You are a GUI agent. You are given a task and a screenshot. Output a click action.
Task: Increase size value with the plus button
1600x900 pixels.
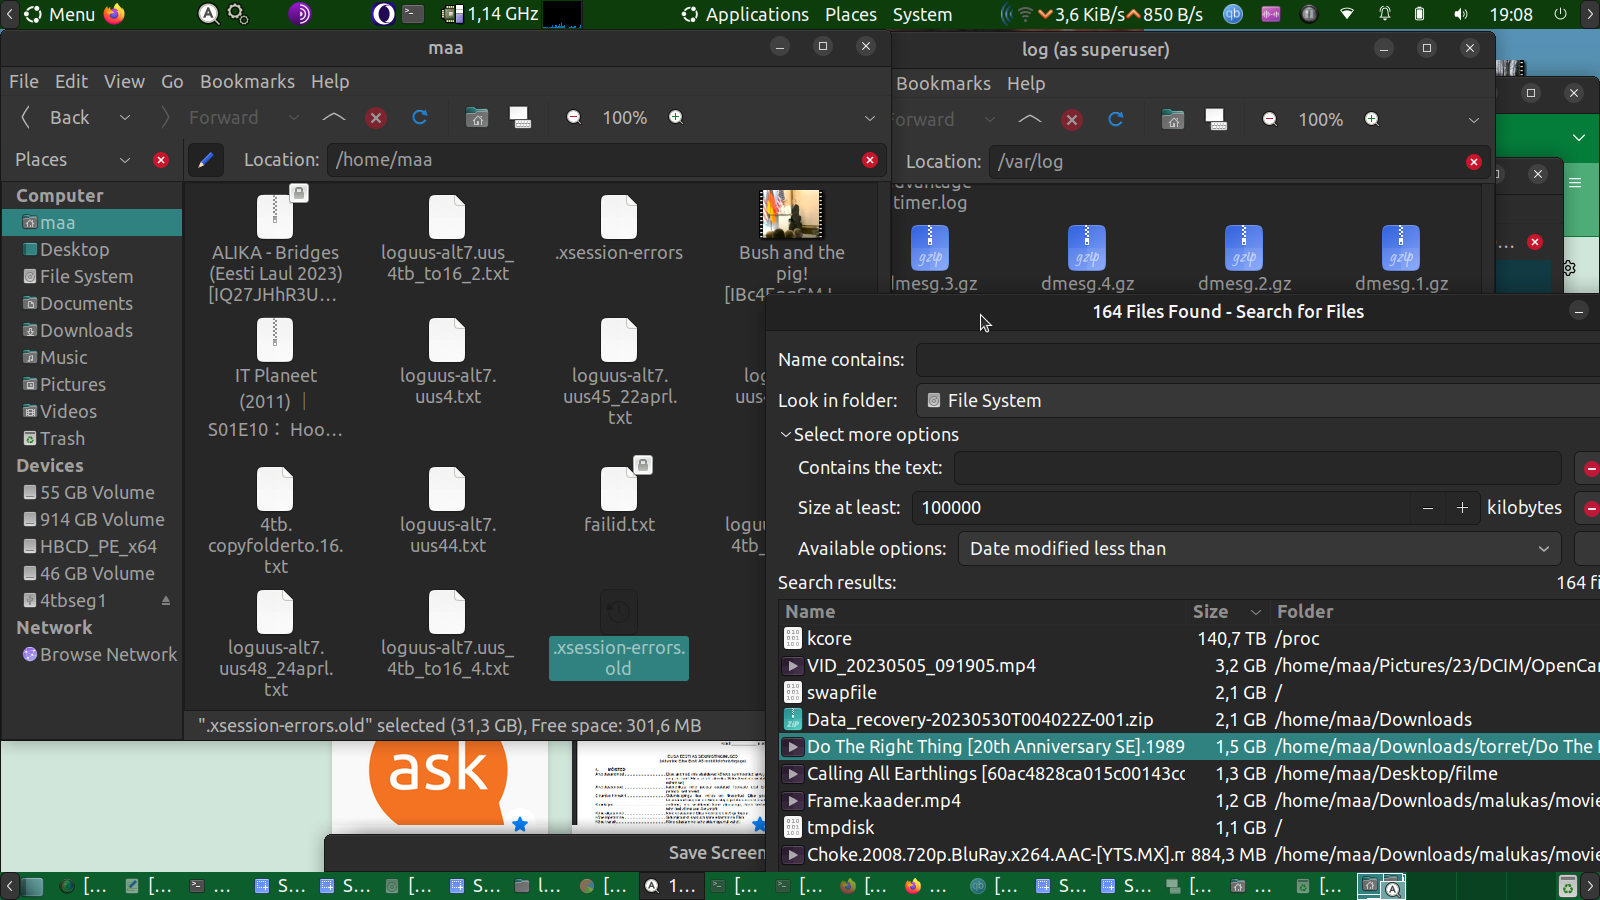tap(1462, 508)
